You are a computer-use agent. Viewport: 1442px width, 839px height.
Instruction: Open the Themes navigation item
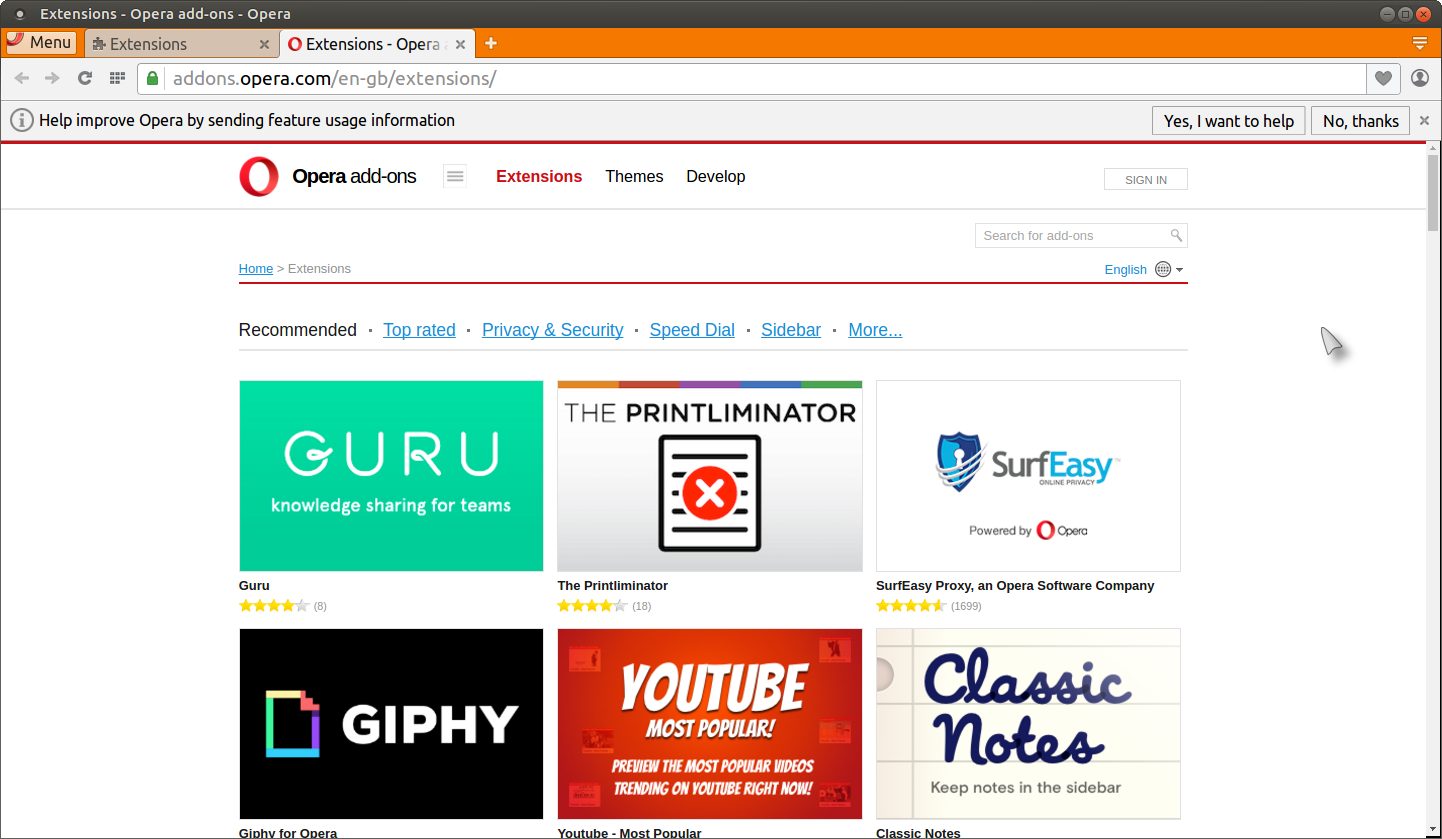click(634, 176)
